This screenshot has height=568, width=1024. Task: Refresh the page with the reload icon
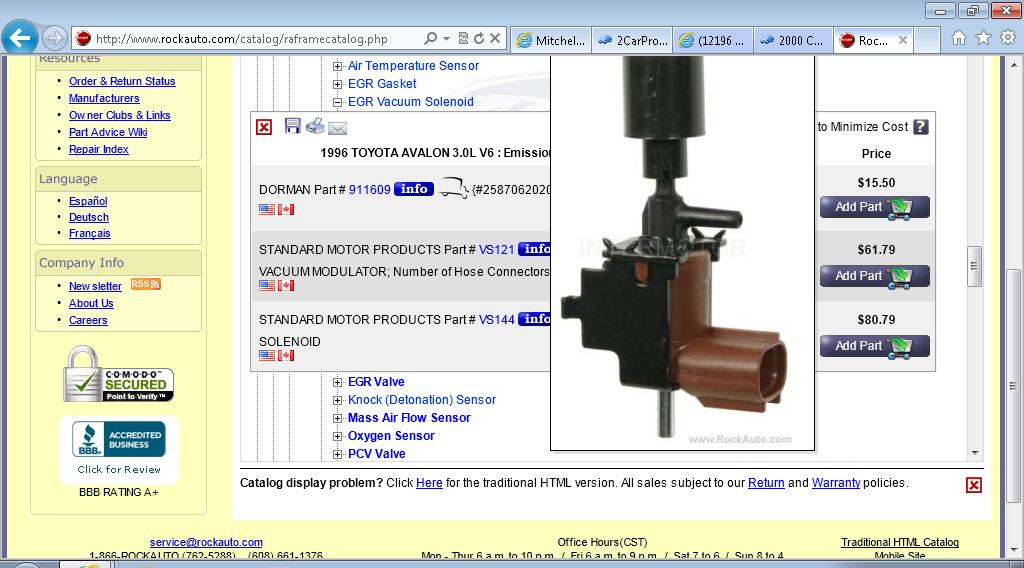pyautogui.click(x=479, y=39)
